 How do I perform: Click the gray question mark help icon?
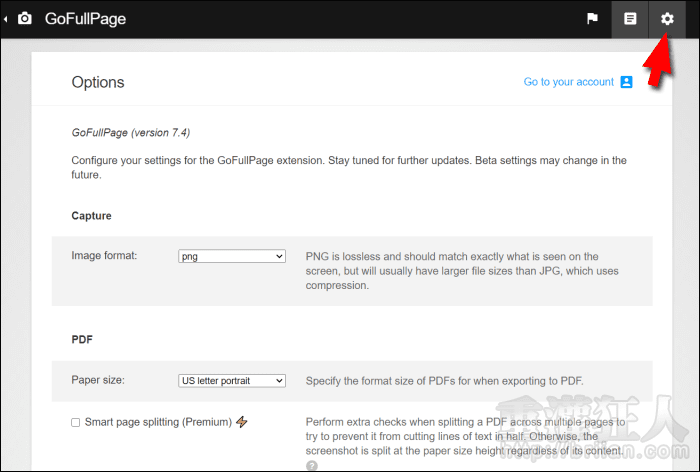pos(311,465)
